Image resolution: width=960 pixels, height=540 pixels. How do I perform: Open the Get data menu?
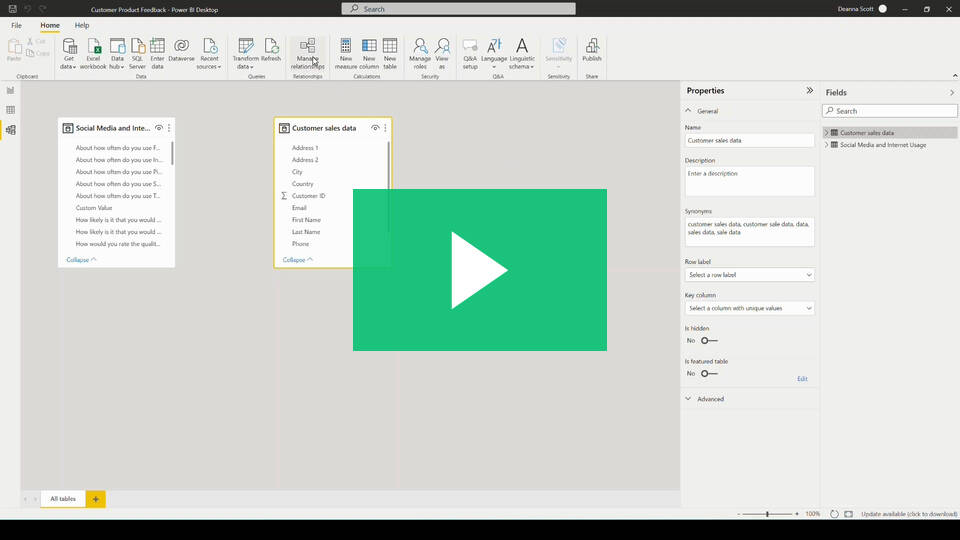69,54
